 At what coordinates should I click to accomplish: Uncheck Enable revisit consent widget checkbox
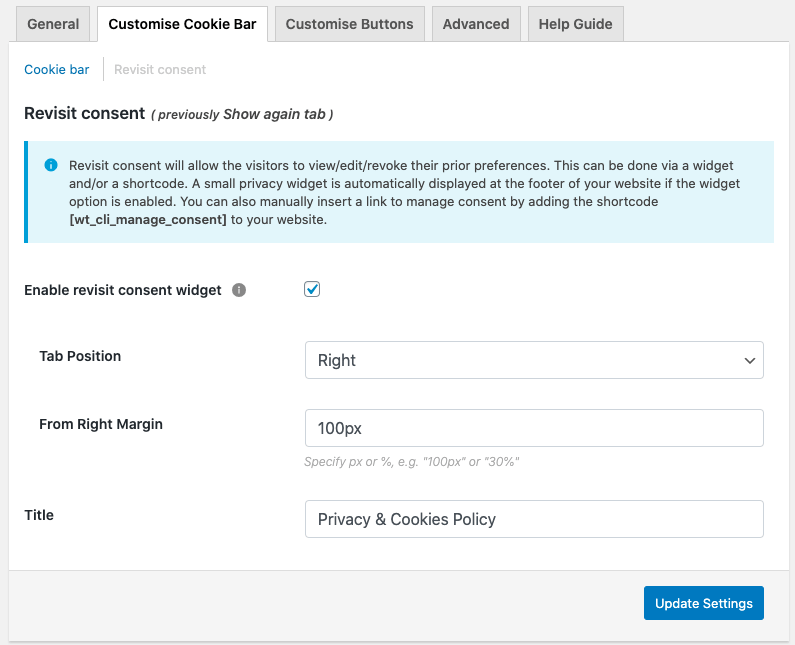312,289
